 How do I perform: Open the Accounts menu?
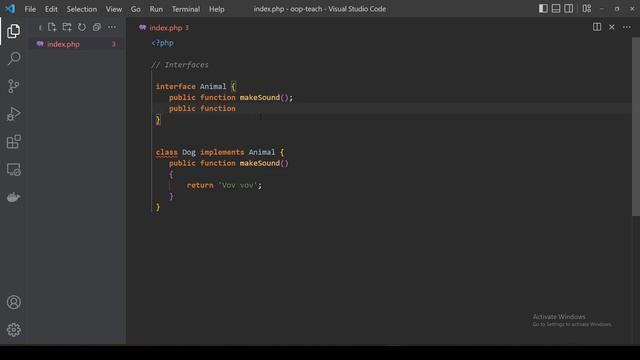coord(13,302)
